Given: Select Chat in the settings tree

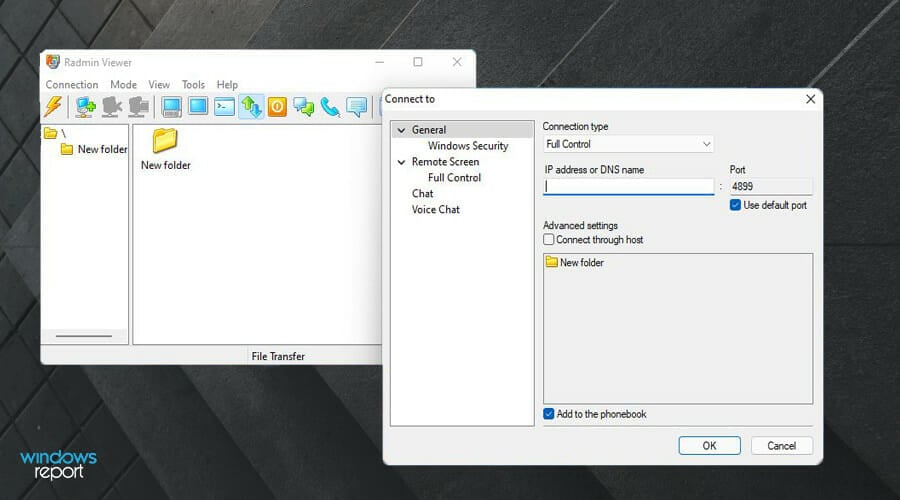Looking at the screenshot, I should (422, 193).
